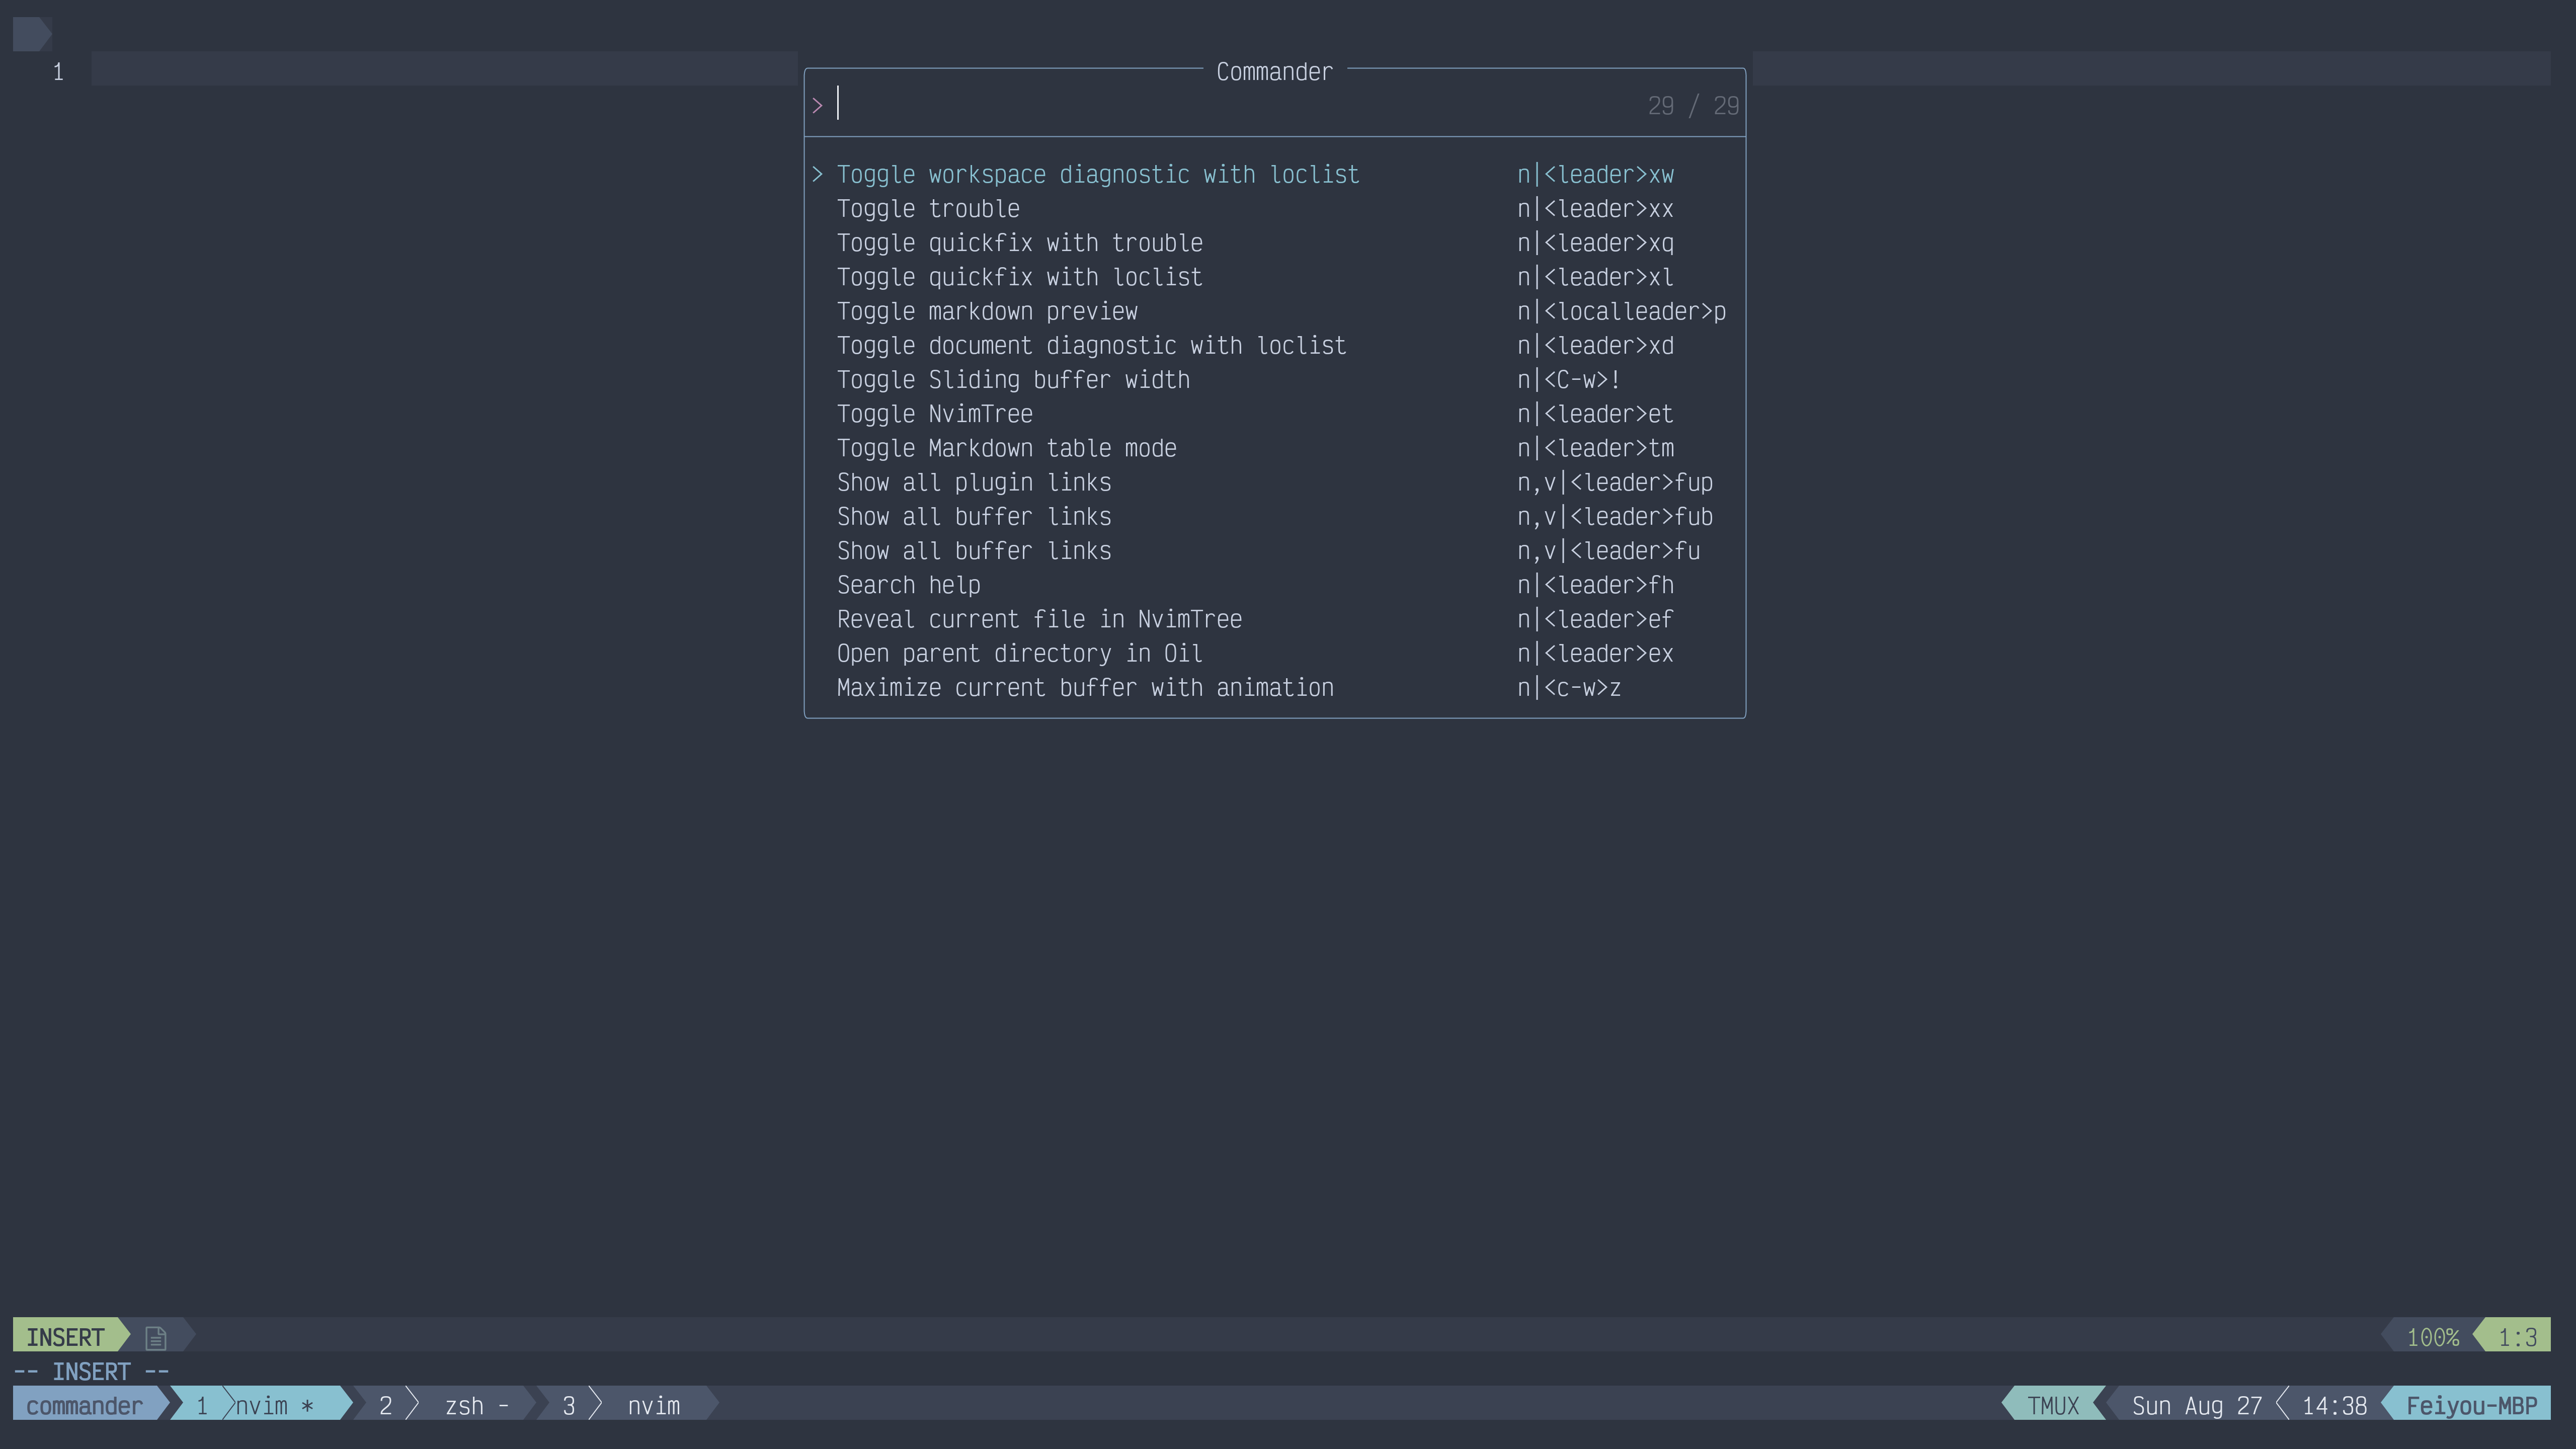Screen dimensions: 2576x1449
Task: Click the n|<C-w>! keybinding text
Action: coord(1568,380)
